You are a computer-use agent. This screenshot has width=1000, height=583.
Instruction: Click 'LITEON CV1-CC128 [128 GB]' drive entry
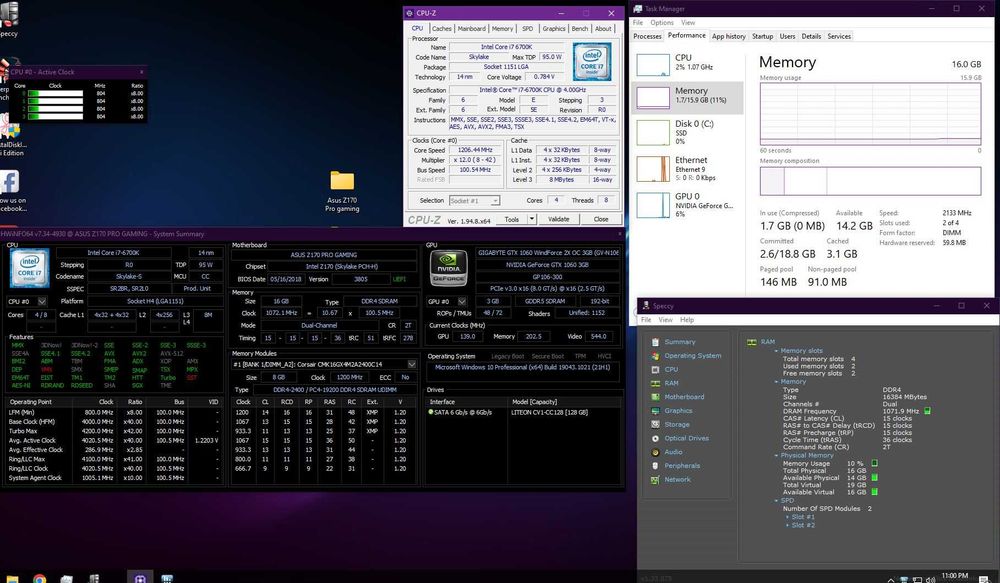click(x=549, y=413)
